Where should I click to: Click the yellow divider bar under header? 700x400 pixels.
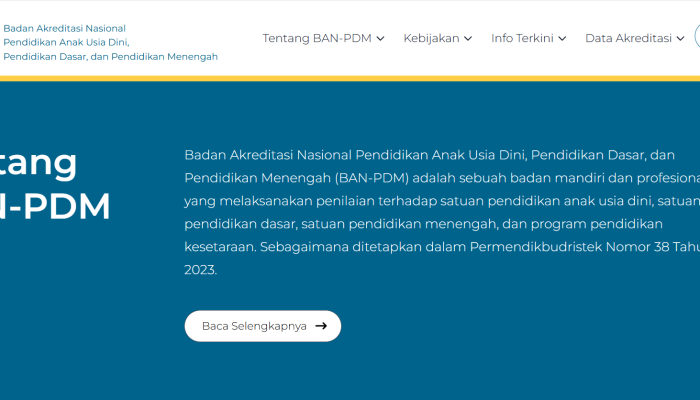350,77
